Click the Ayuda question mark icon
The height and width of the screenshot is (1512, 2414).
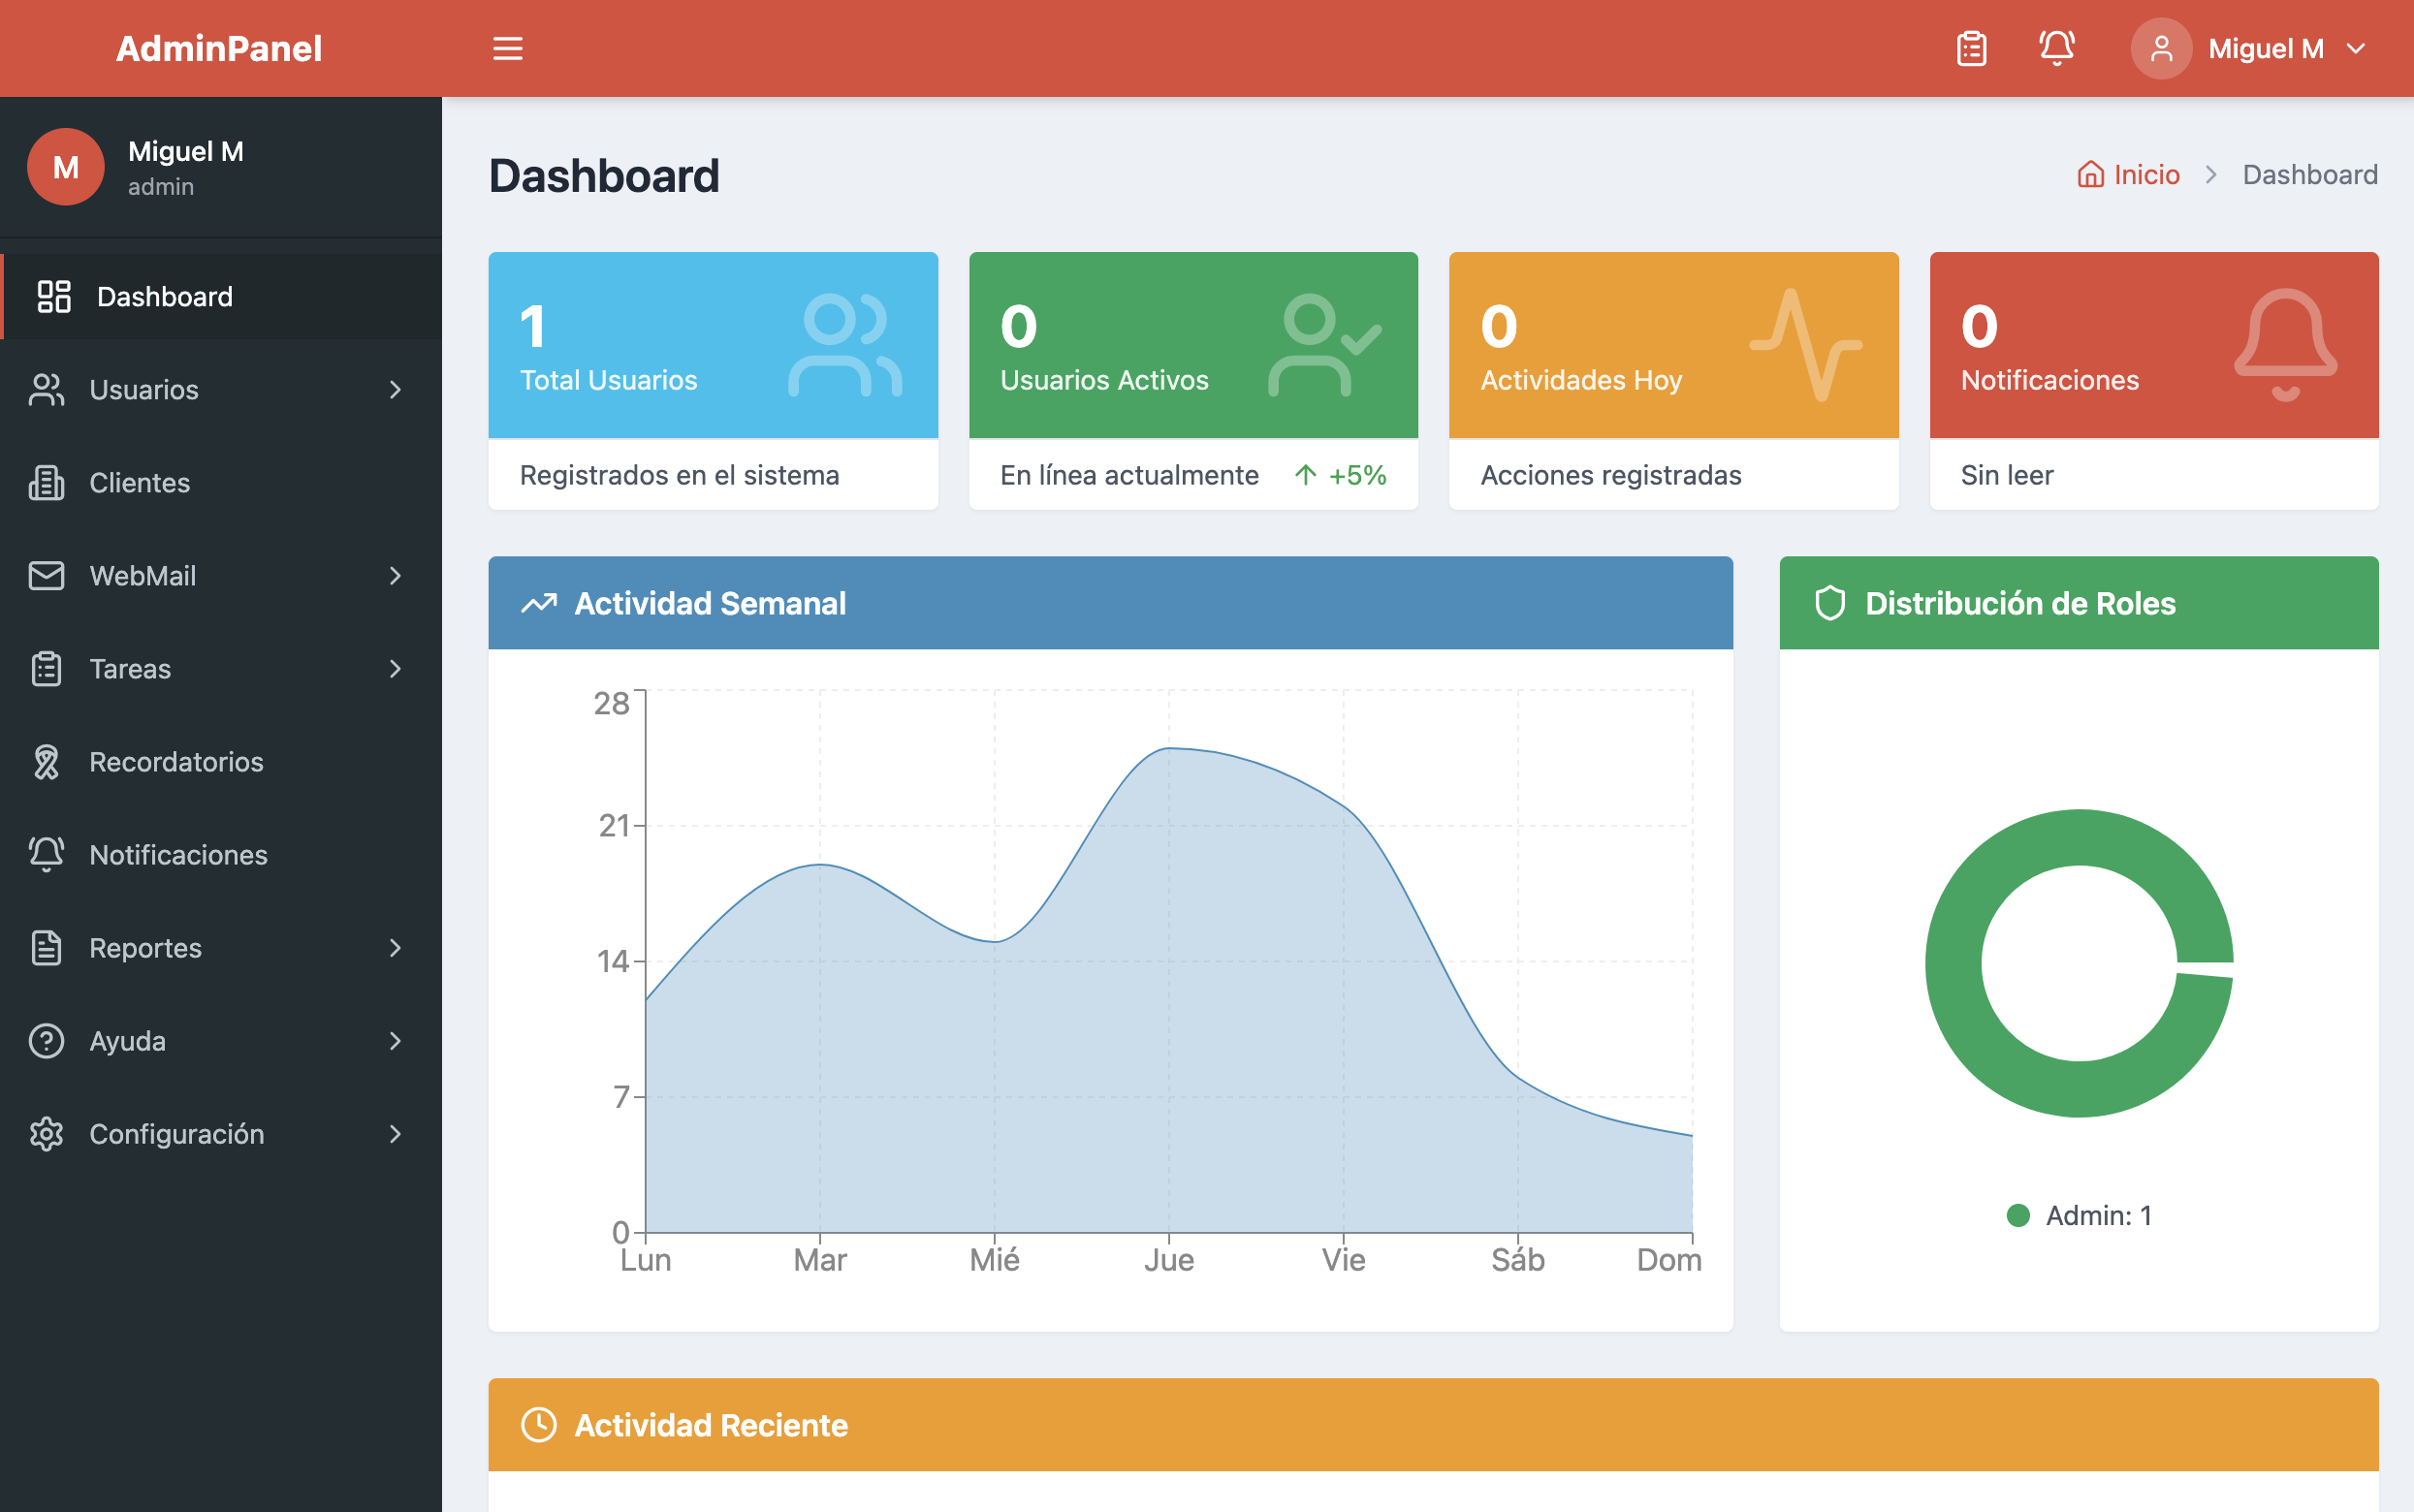[x=47, y=1040]
